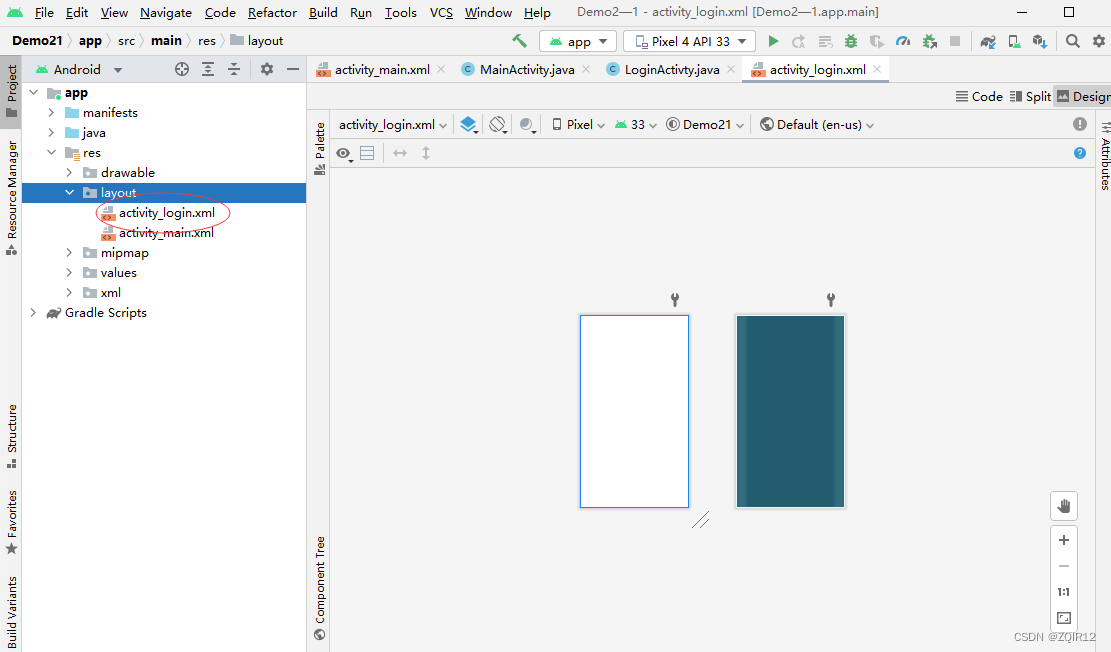
Task: Switch to the activity_main.xml editor tab
Action: pyautogui.click(x=382, y=69)
